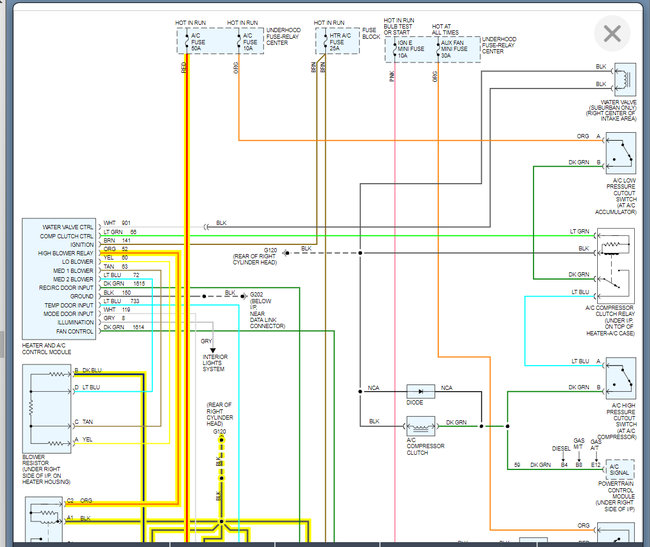The image size is (650, 547).
Task: Click the 'GRY 8' wire label
Action: [x=114, y=318]
